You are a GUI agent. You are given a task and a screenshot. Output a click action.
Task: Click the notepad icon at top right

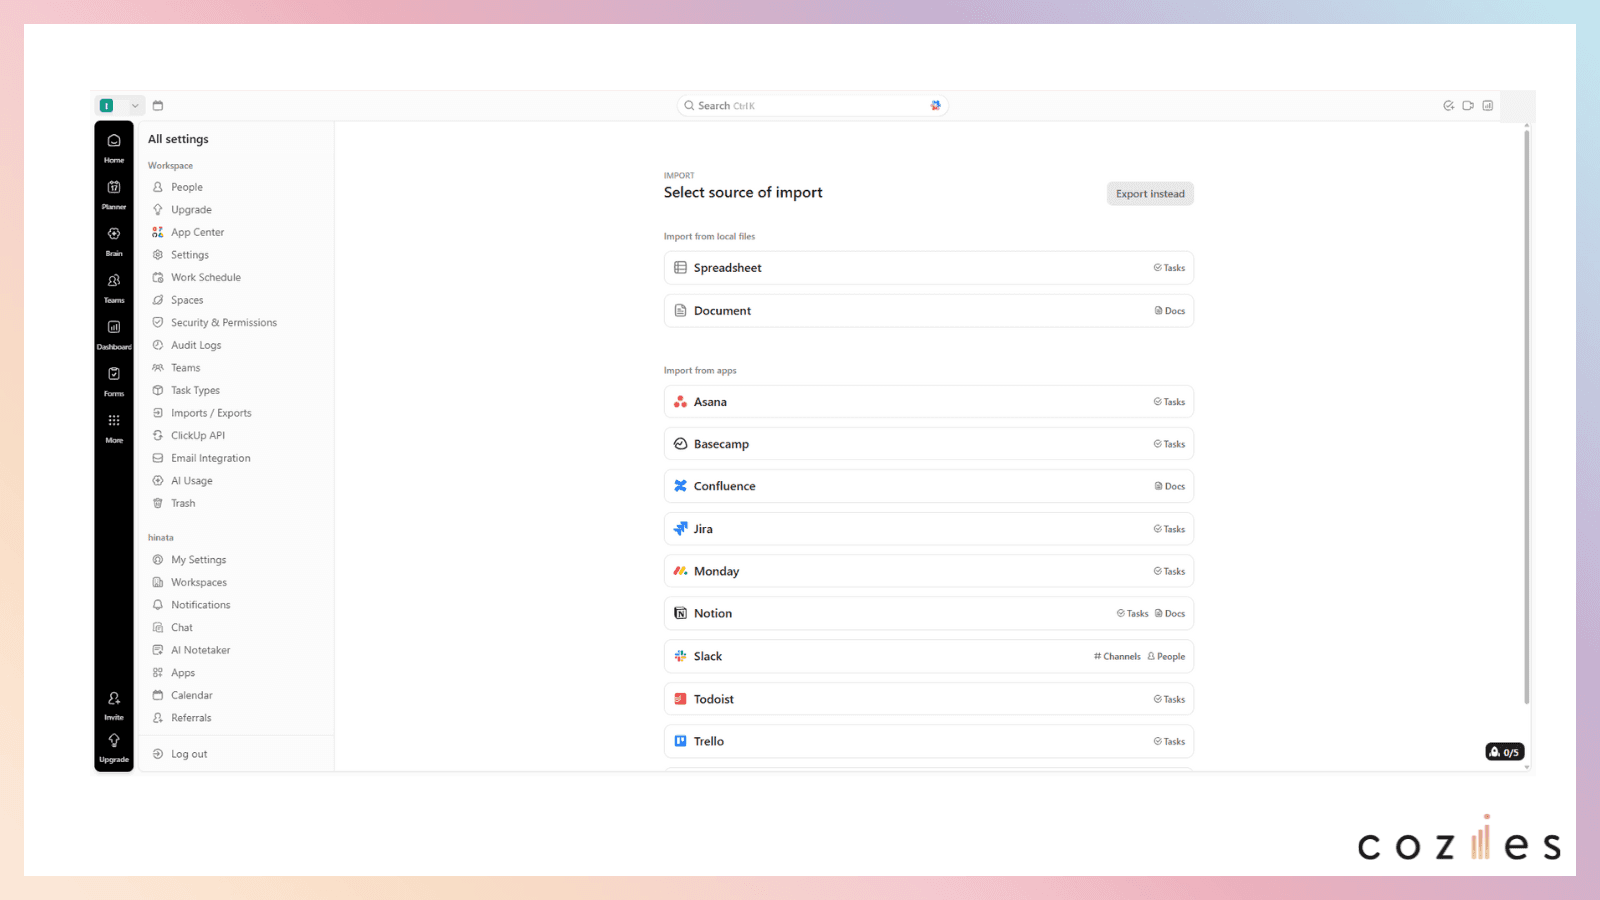[1488, 105]
